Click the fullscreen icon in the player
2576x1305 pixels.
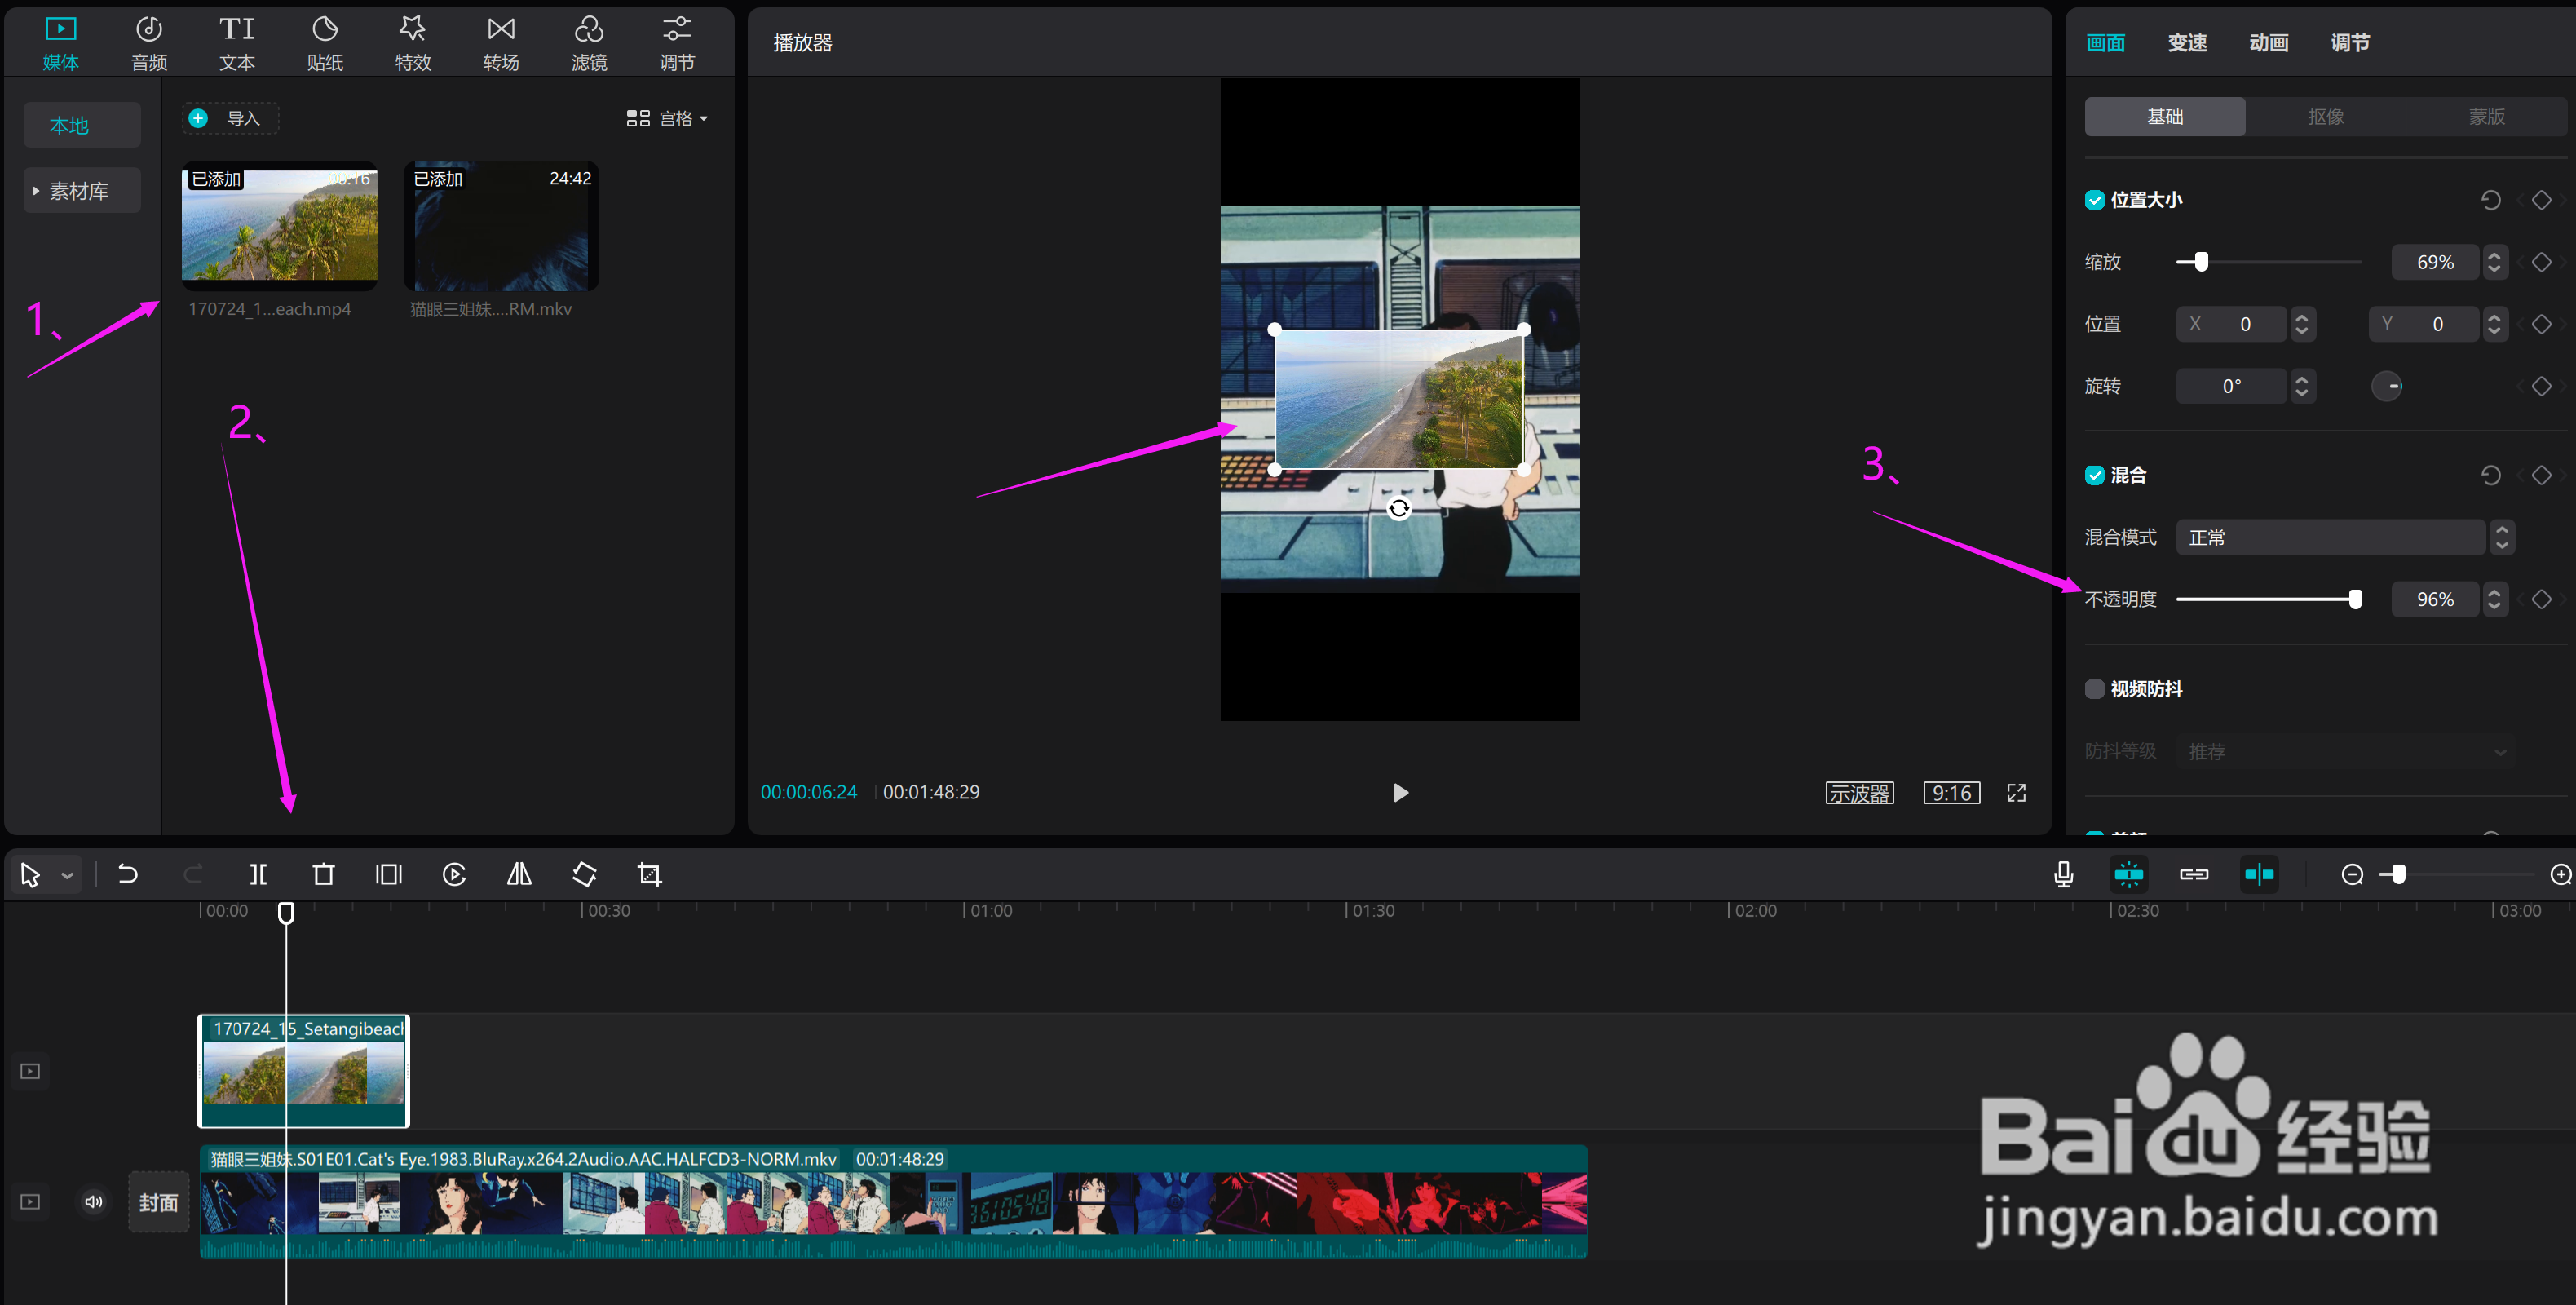[x=2016, y=793]
